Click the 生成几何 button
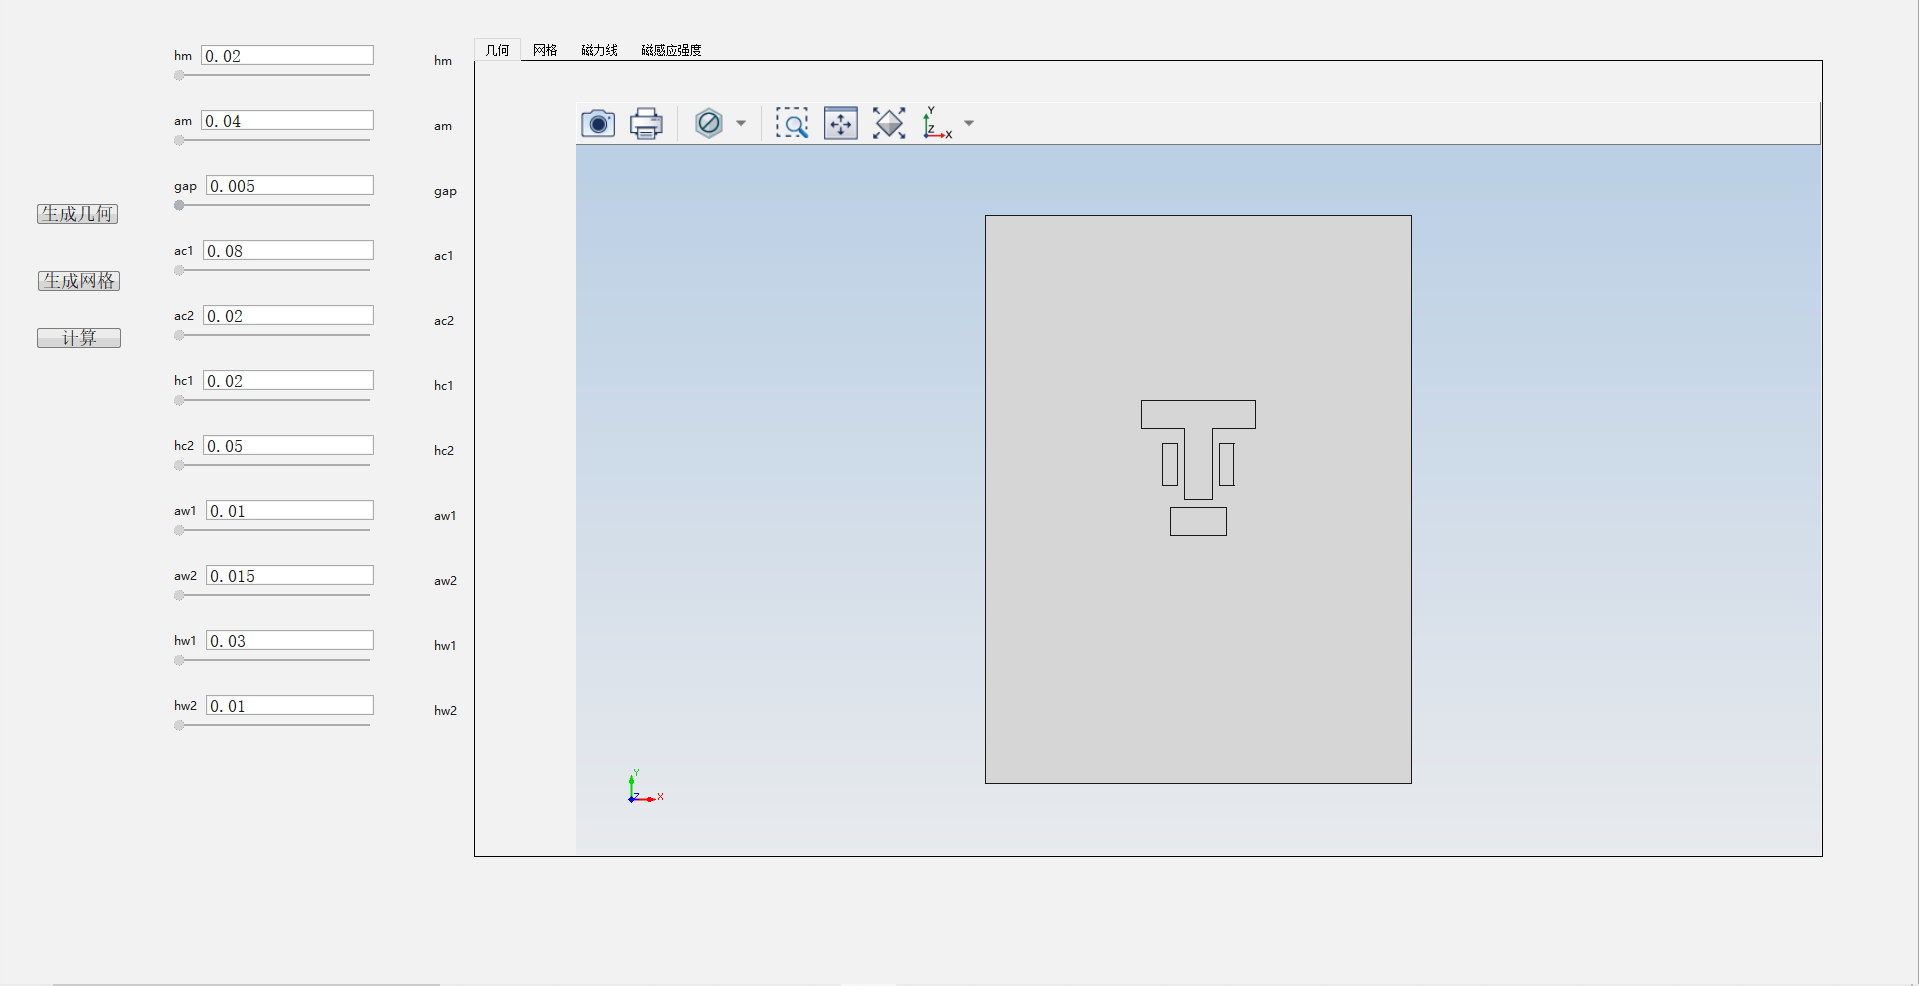 click(78, 214)
